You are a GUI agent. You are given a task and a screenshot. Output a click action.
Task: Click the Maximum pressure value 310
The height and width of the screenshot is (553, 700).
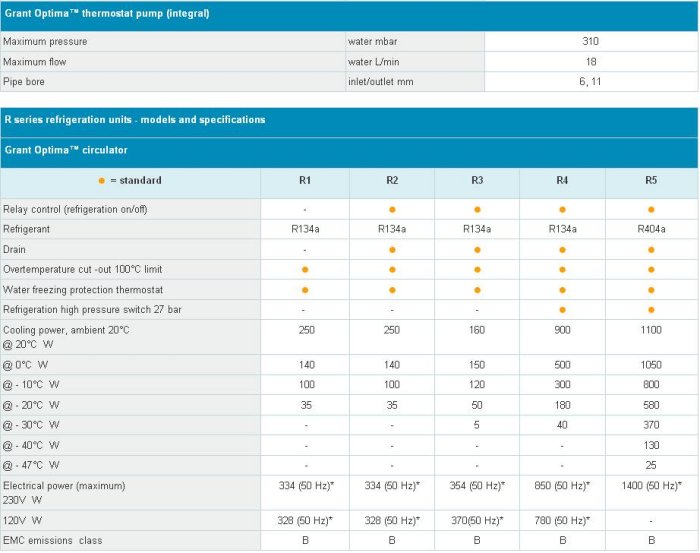[x=590, y=42]
